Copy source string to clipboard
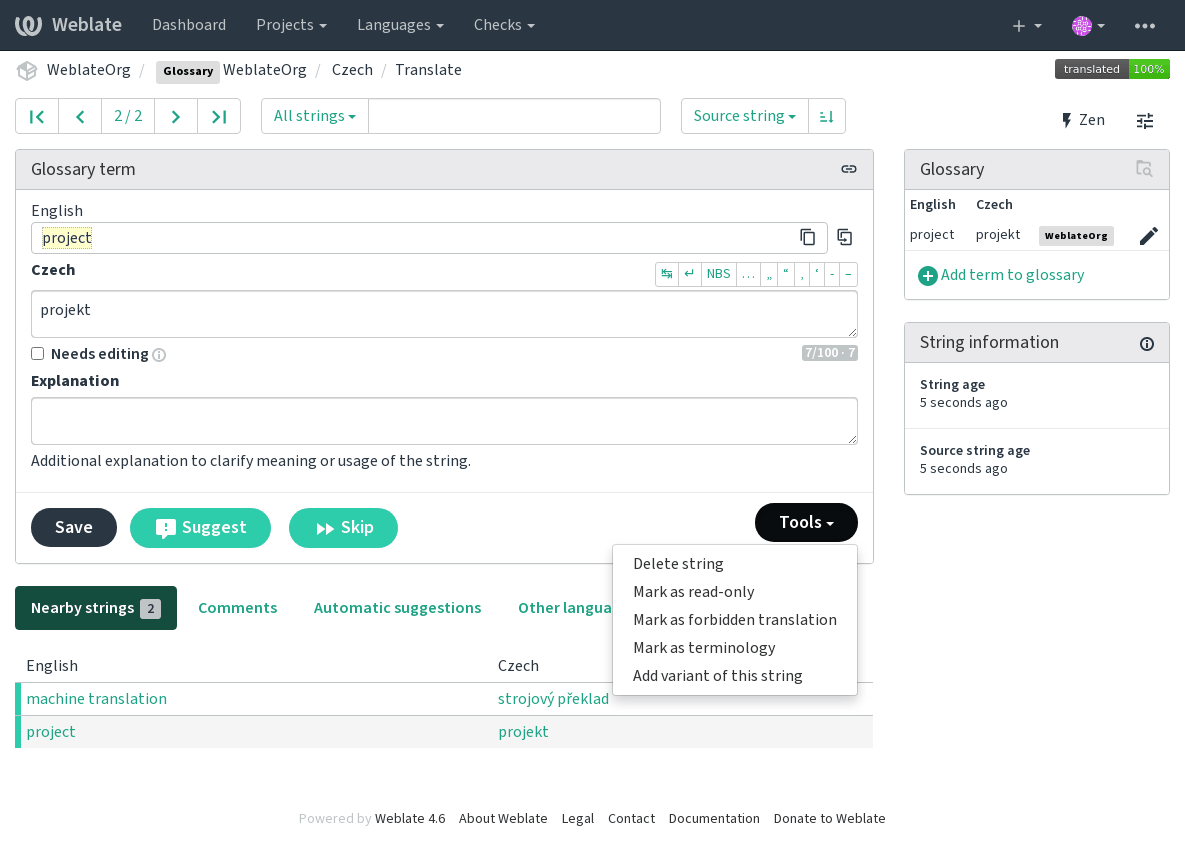1185x856 pixels. pos(807,237)
